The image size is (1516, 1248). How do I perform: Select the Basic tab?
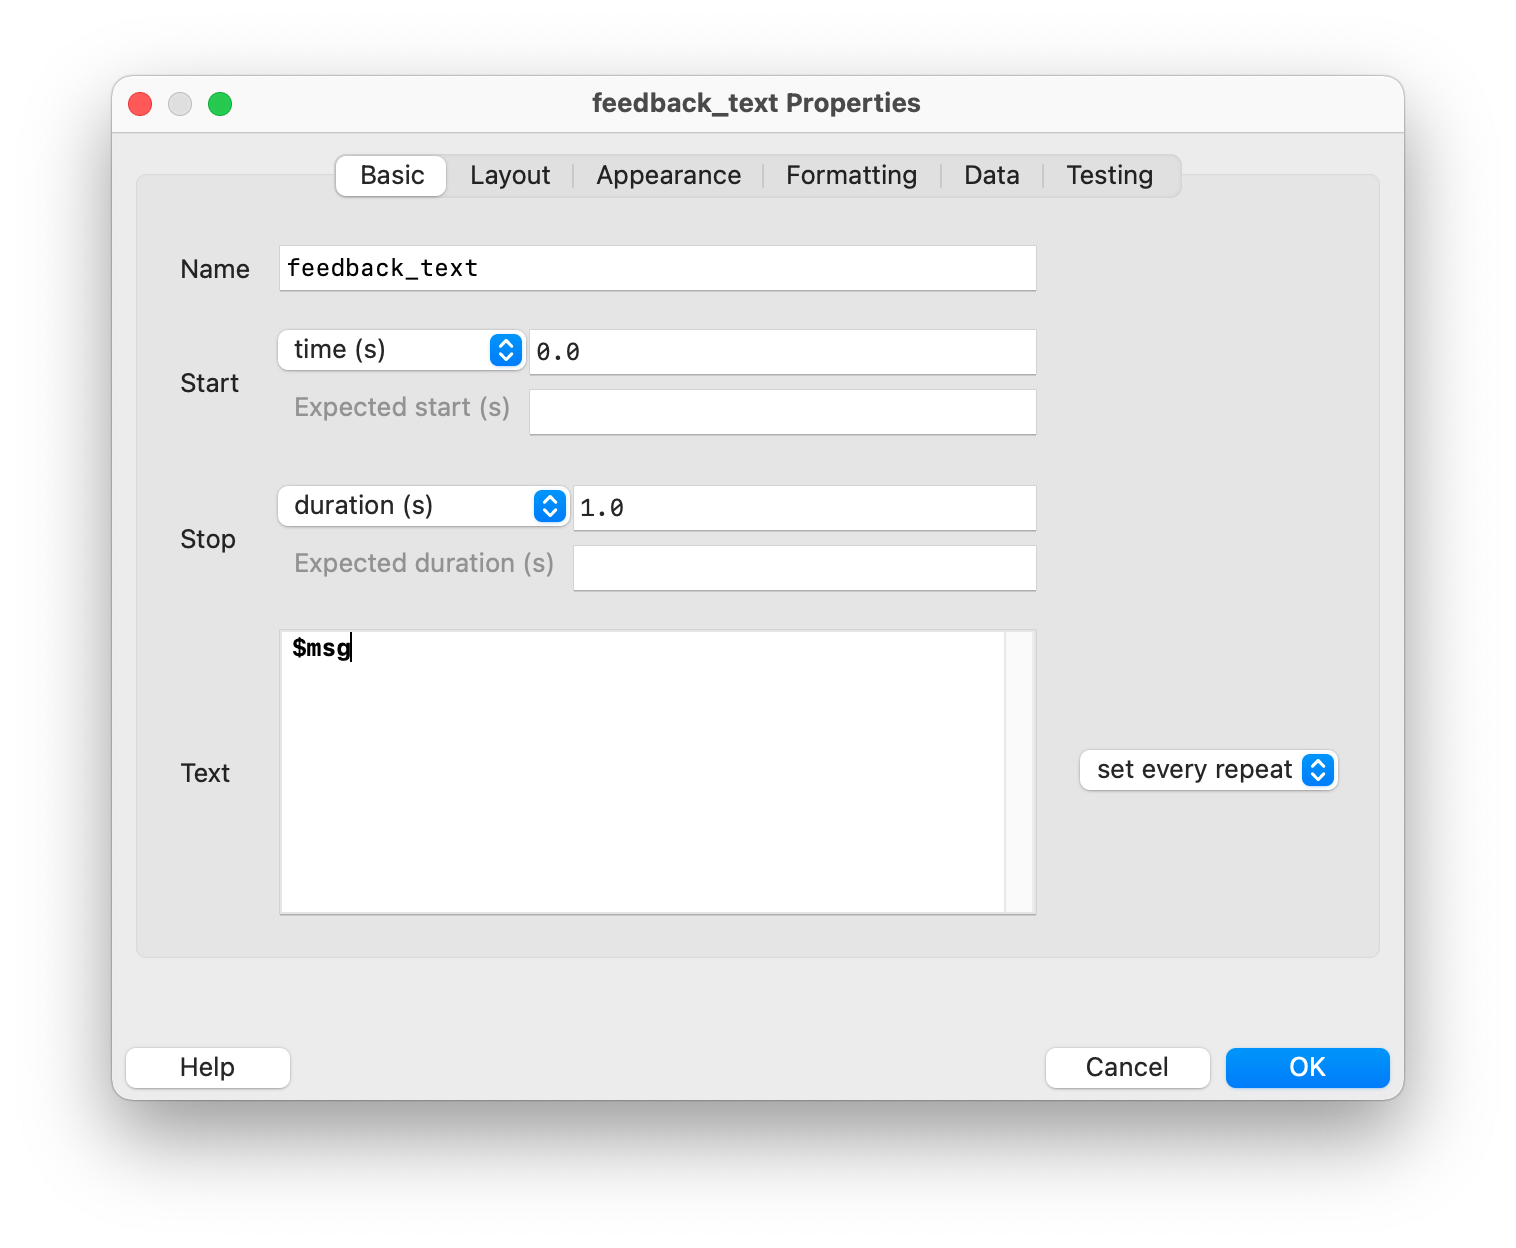[x=392, y=176]
